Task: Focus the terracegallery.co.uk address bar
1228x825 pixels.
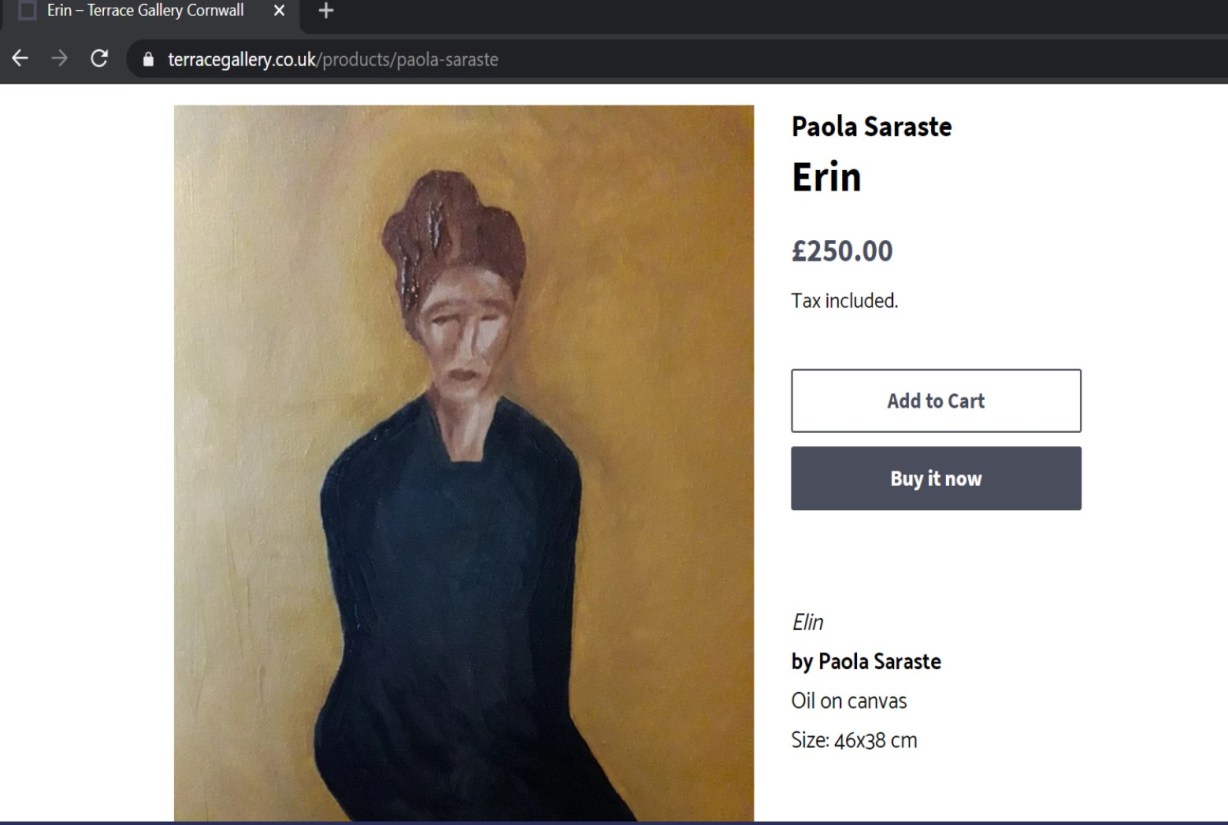Action: click(600, 60)
